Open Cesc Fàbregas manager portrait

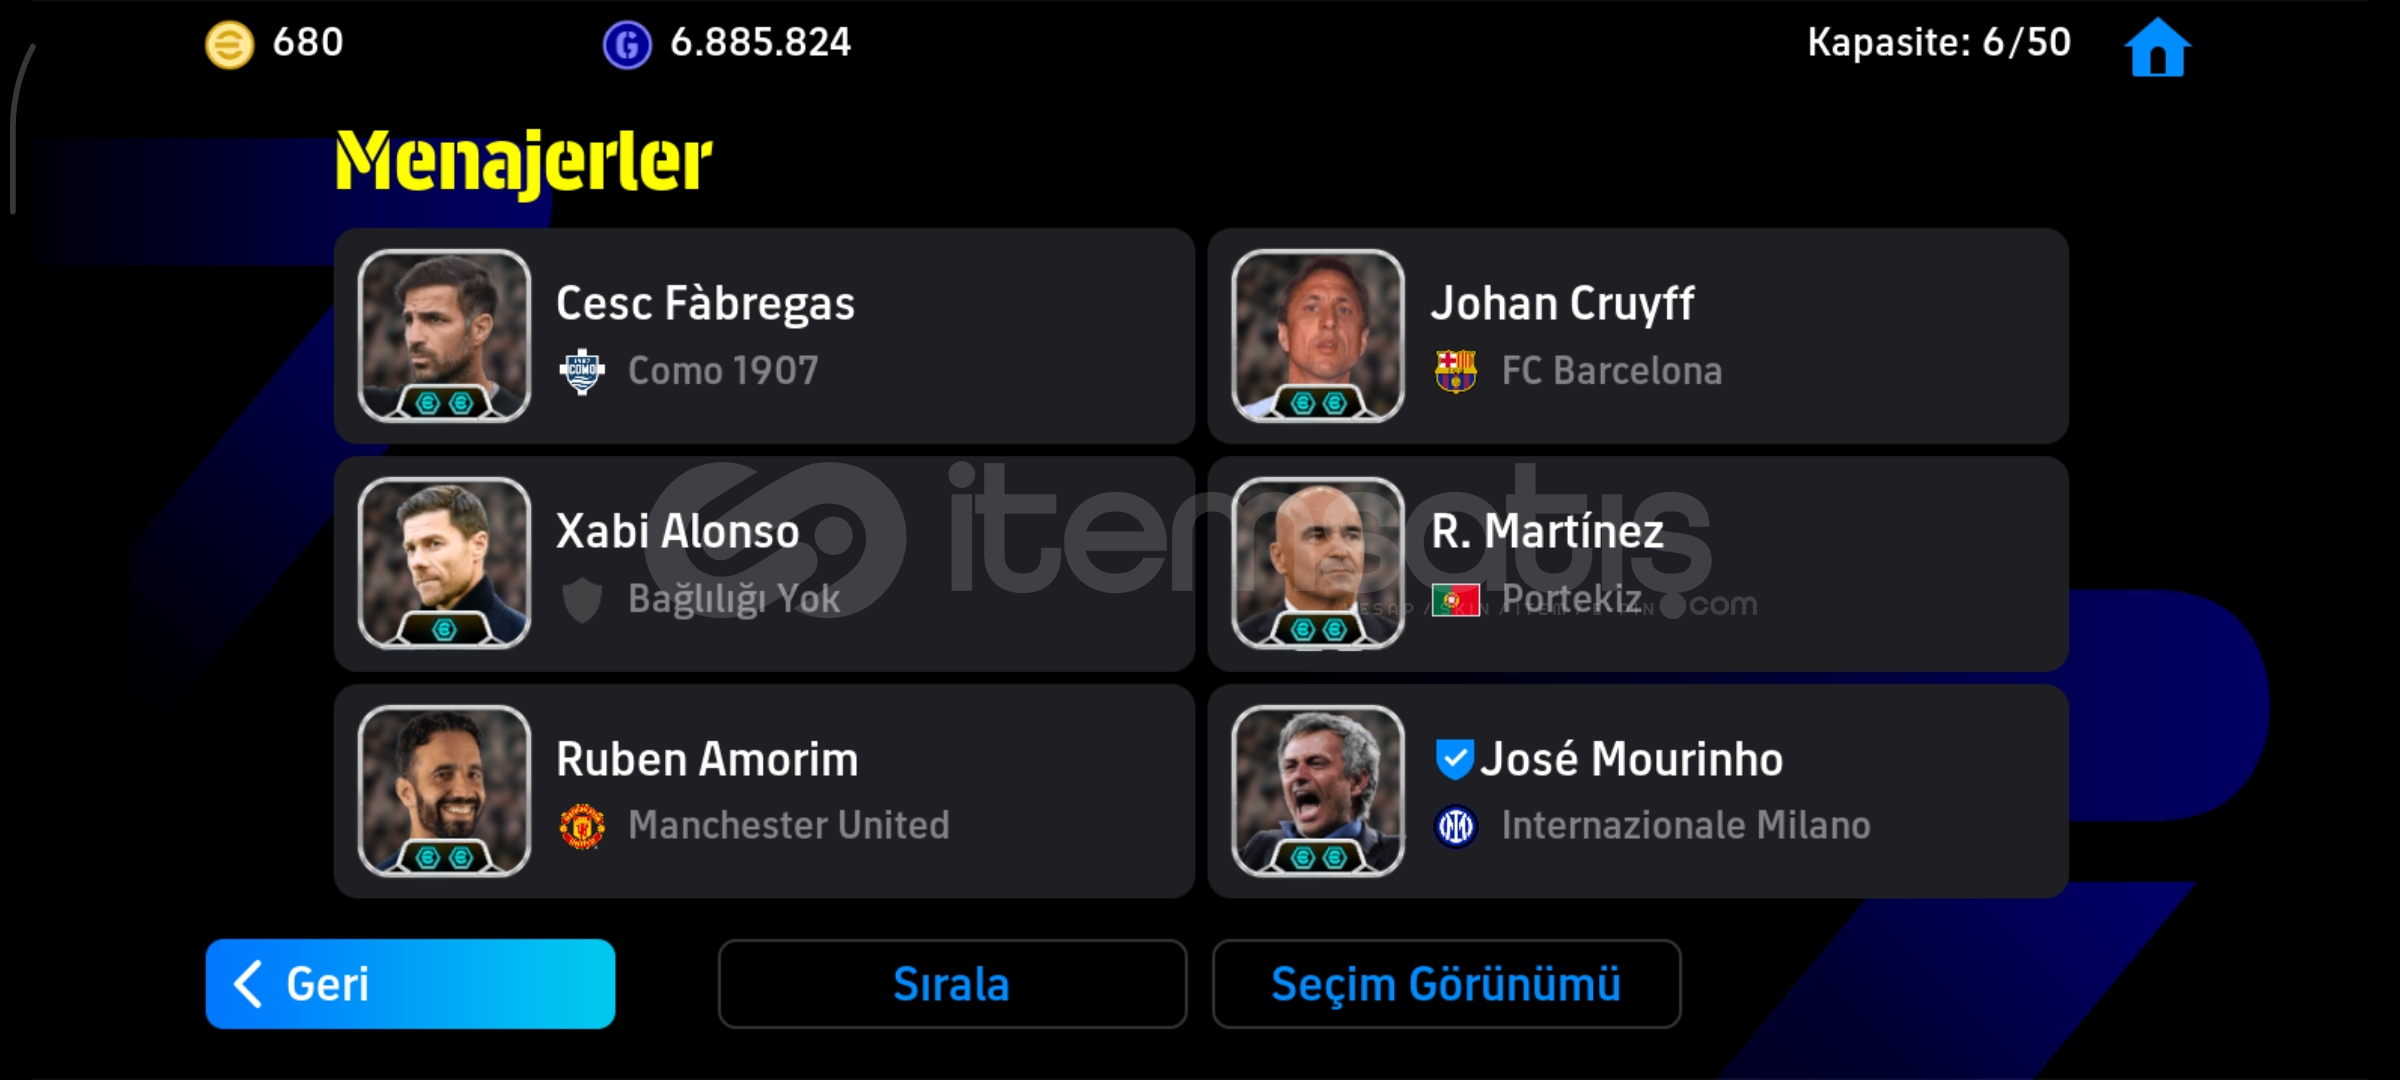444,336
